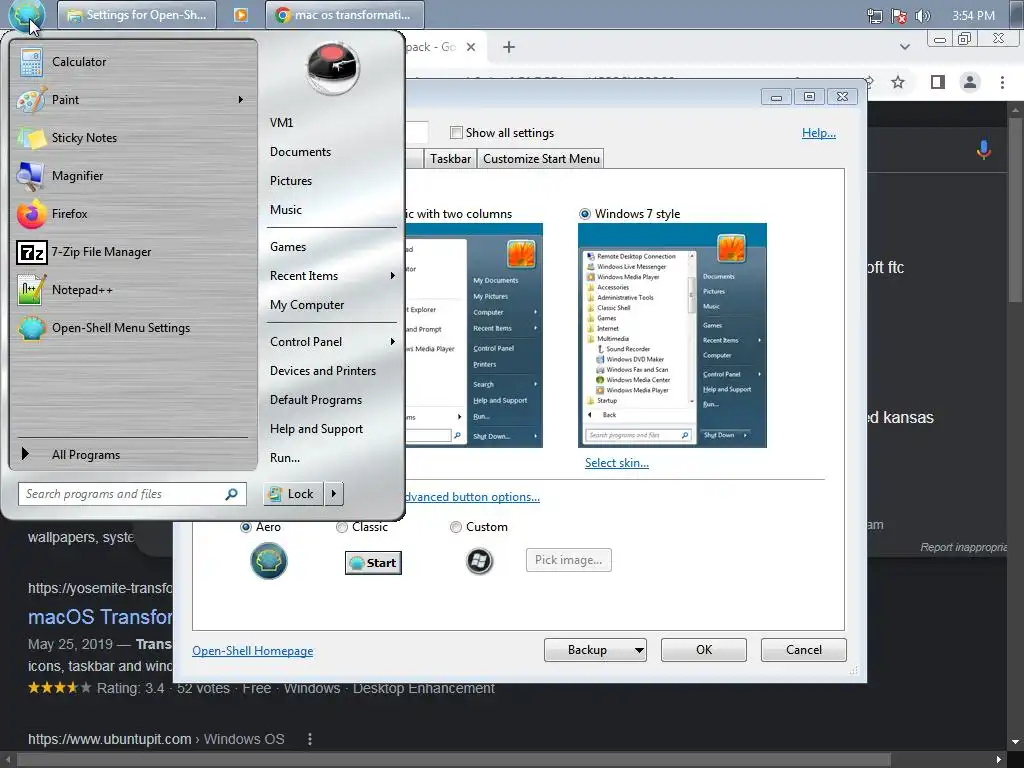The width and height of the screenshot is (1024, 768).
Task: Launch Firefox from pinned programs
Action: pyautogui.click(x=133, y=214)
